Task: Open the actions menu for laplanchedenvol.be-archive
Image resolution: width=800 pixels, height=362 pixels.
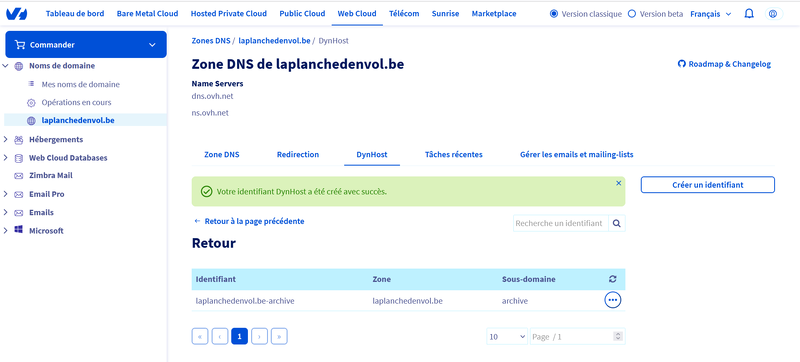Action: (613, 300)
